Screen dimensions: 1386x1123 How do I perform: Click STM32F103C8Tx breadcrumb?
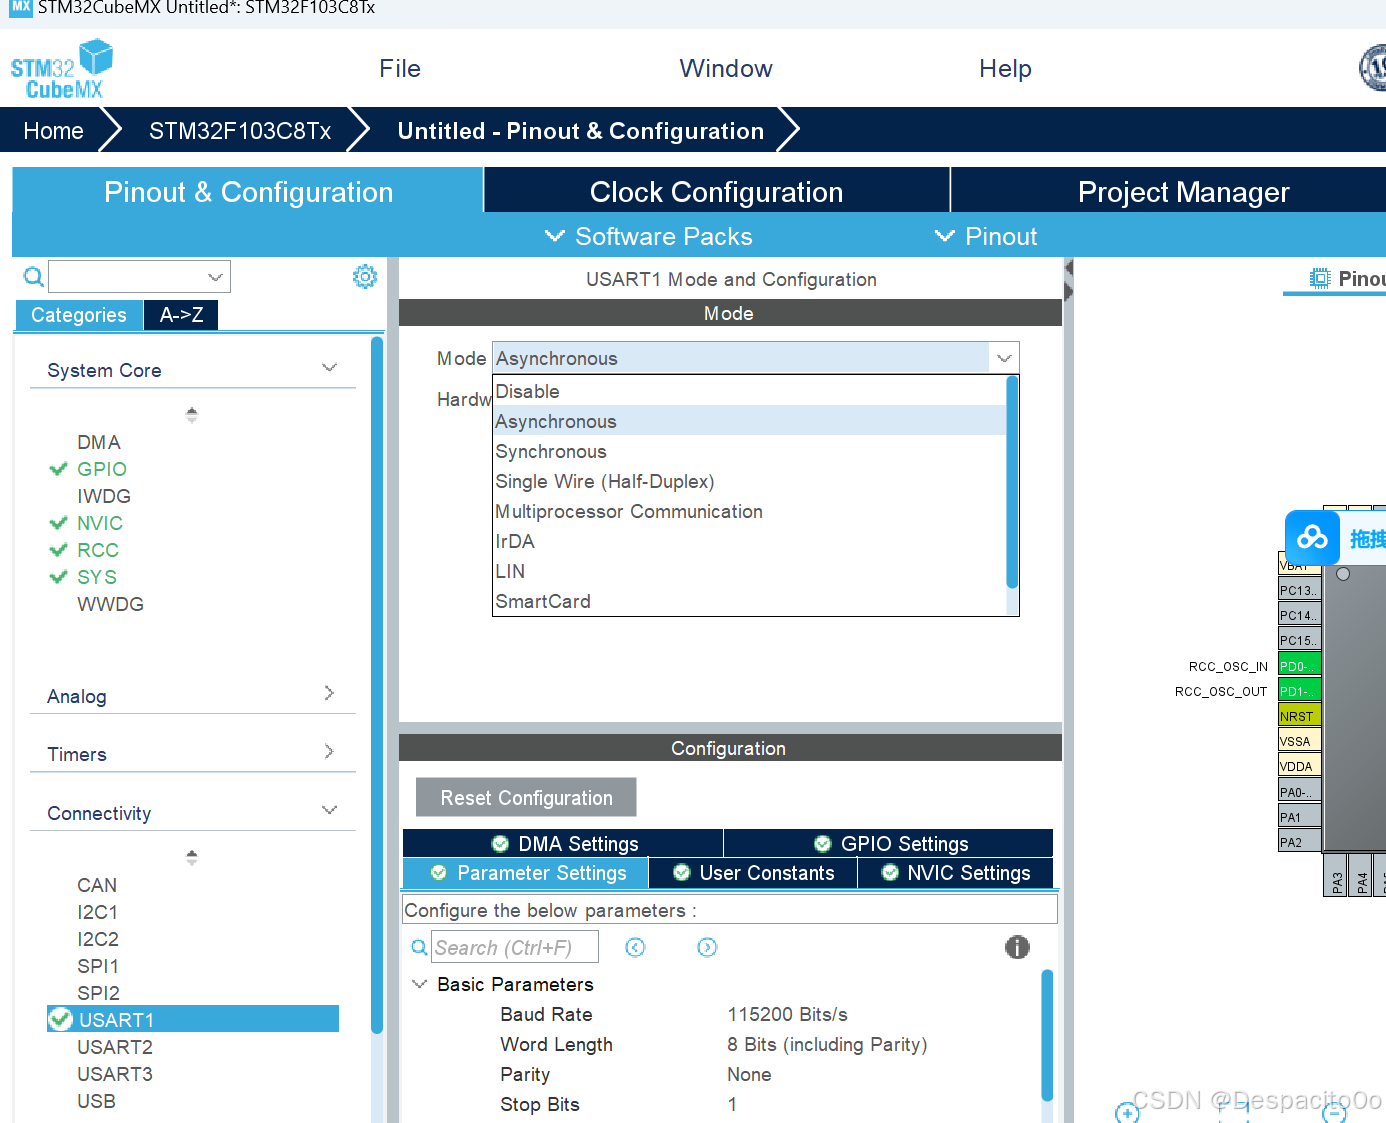tap(240, 131)
